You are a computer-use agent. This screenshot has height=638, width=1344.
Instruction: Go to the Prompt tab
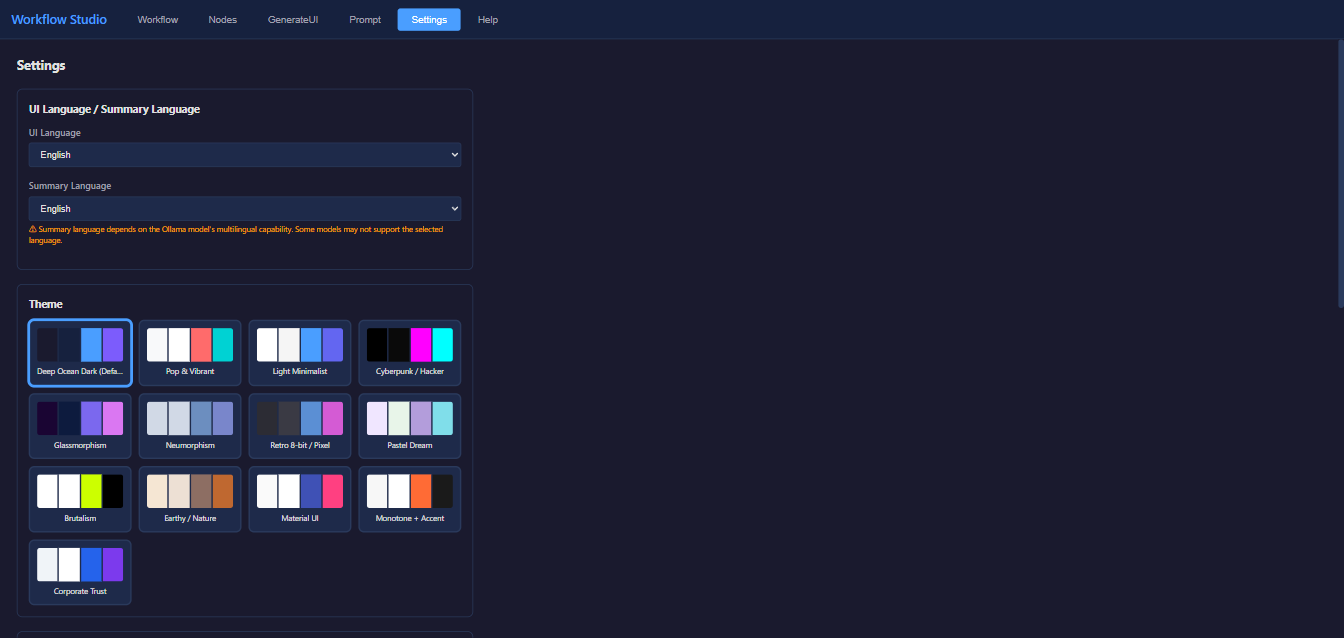click(365, 20)
